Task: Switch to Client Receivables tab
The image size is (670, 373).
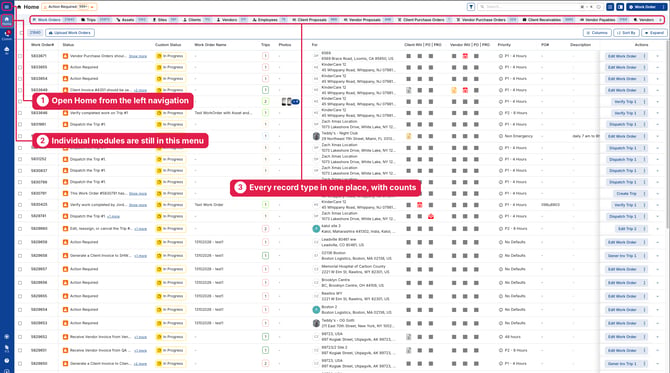Action: click(x=549, y=20)
